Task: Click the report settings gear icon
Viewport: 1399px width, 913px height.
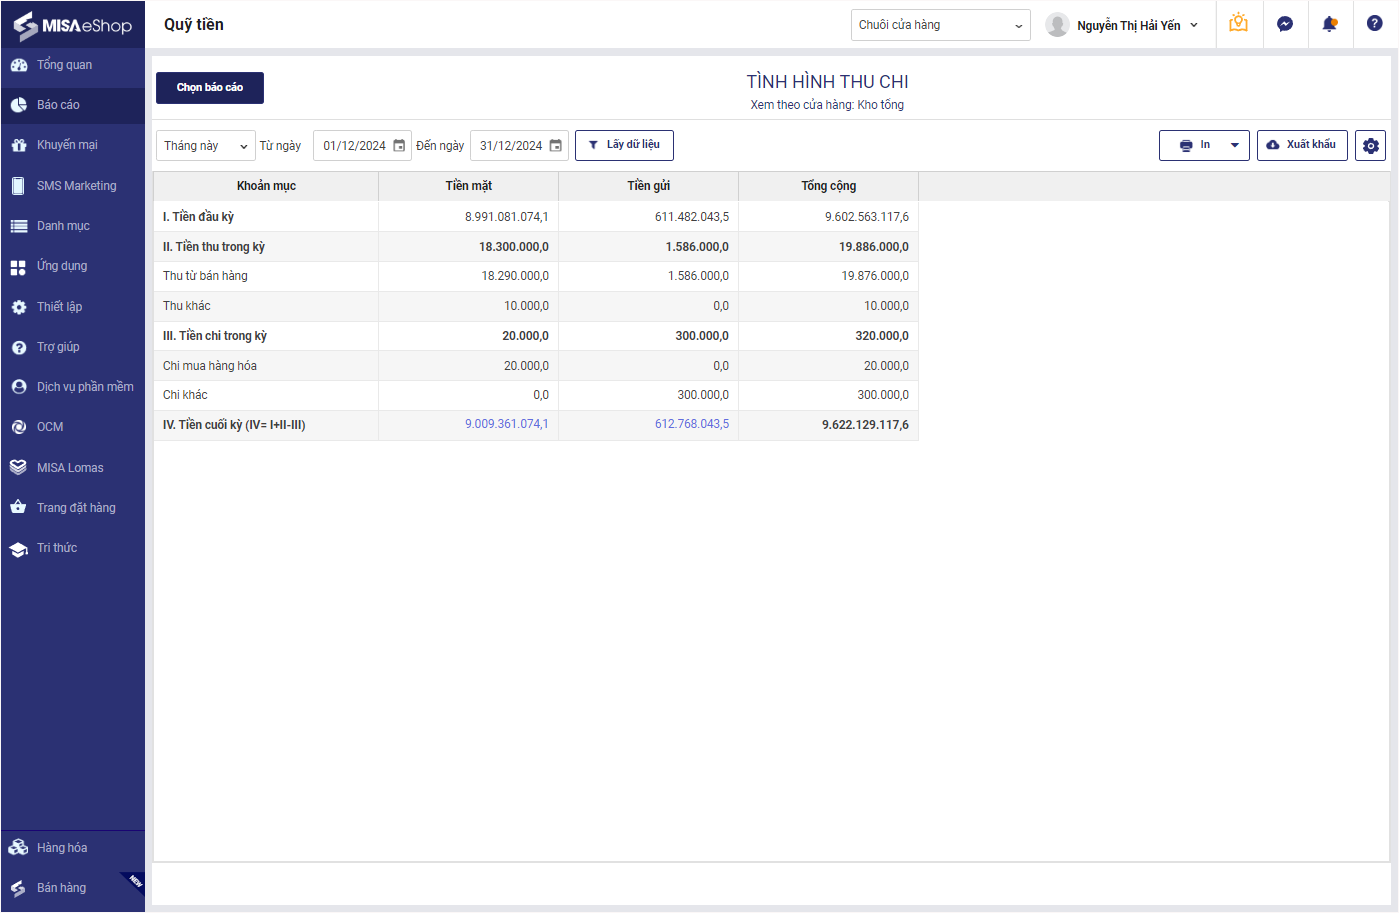Action: [x=1370, y=146]
